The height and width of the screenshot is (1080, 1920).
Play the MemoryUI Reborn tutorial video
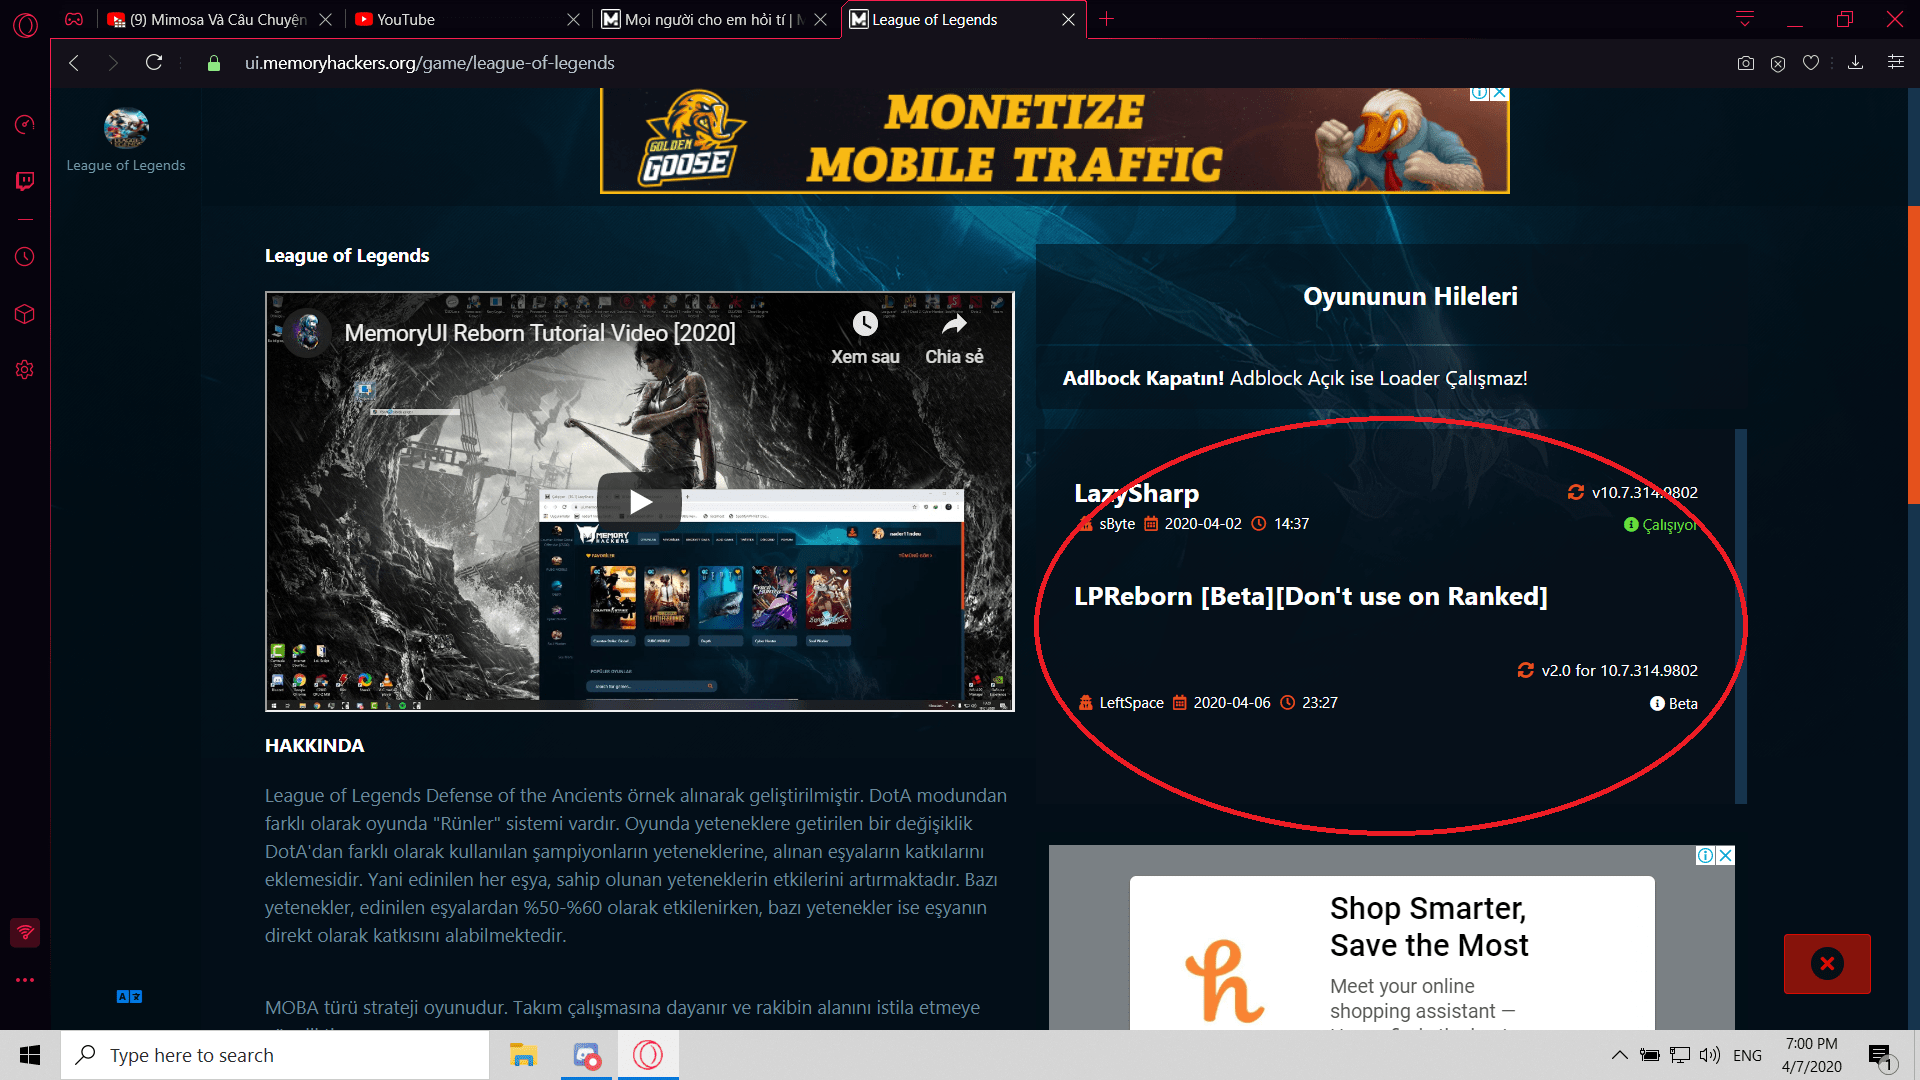tap(640, 502)
